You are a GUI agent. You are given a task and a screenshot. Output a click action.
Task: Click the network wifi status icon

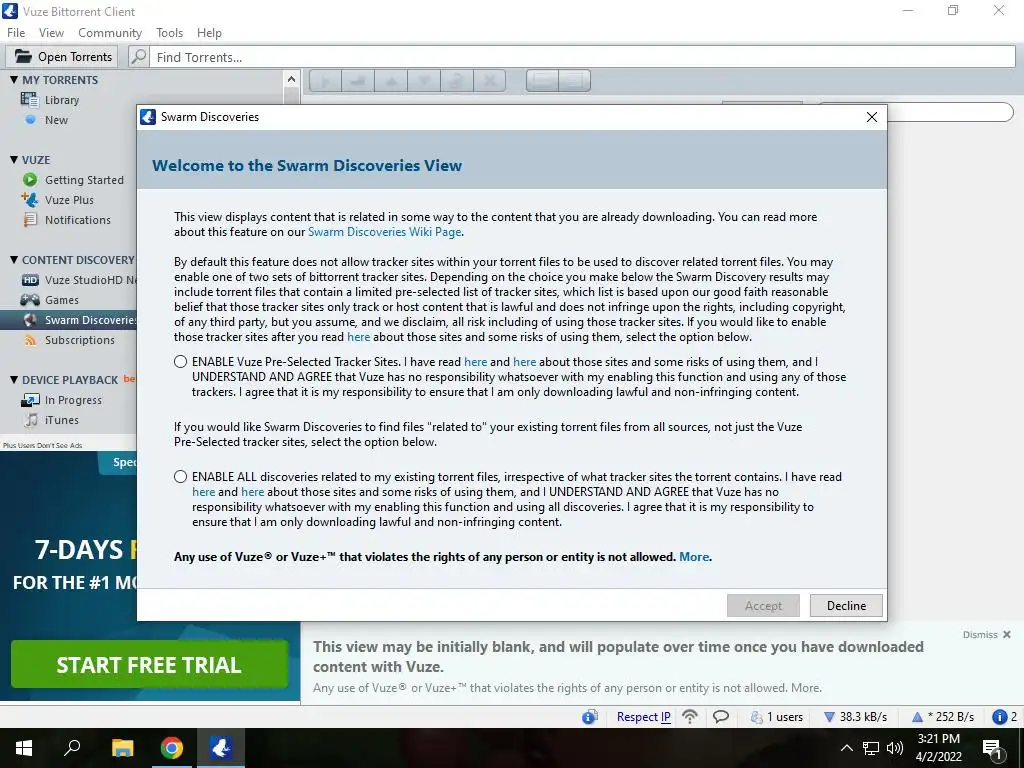pos(690,716)
